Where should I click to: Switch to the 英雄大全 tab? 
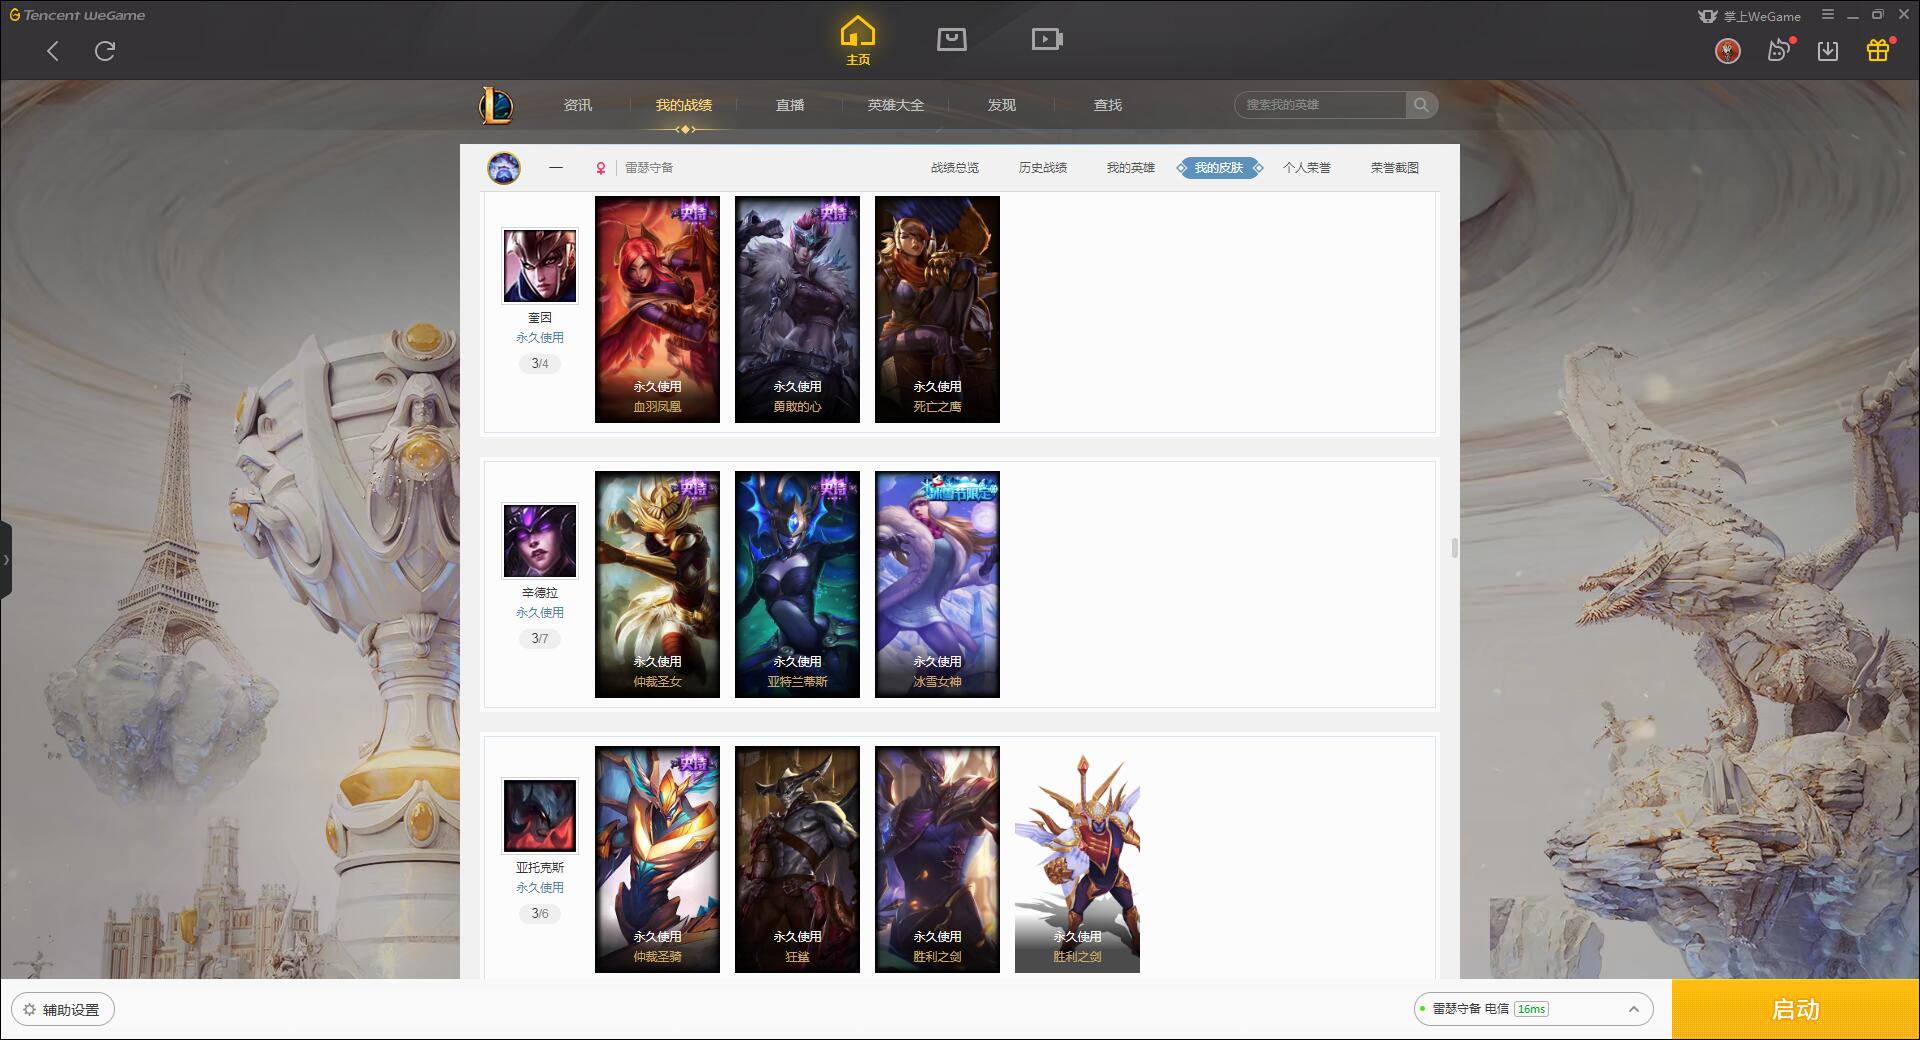click(x=896, y=105)
